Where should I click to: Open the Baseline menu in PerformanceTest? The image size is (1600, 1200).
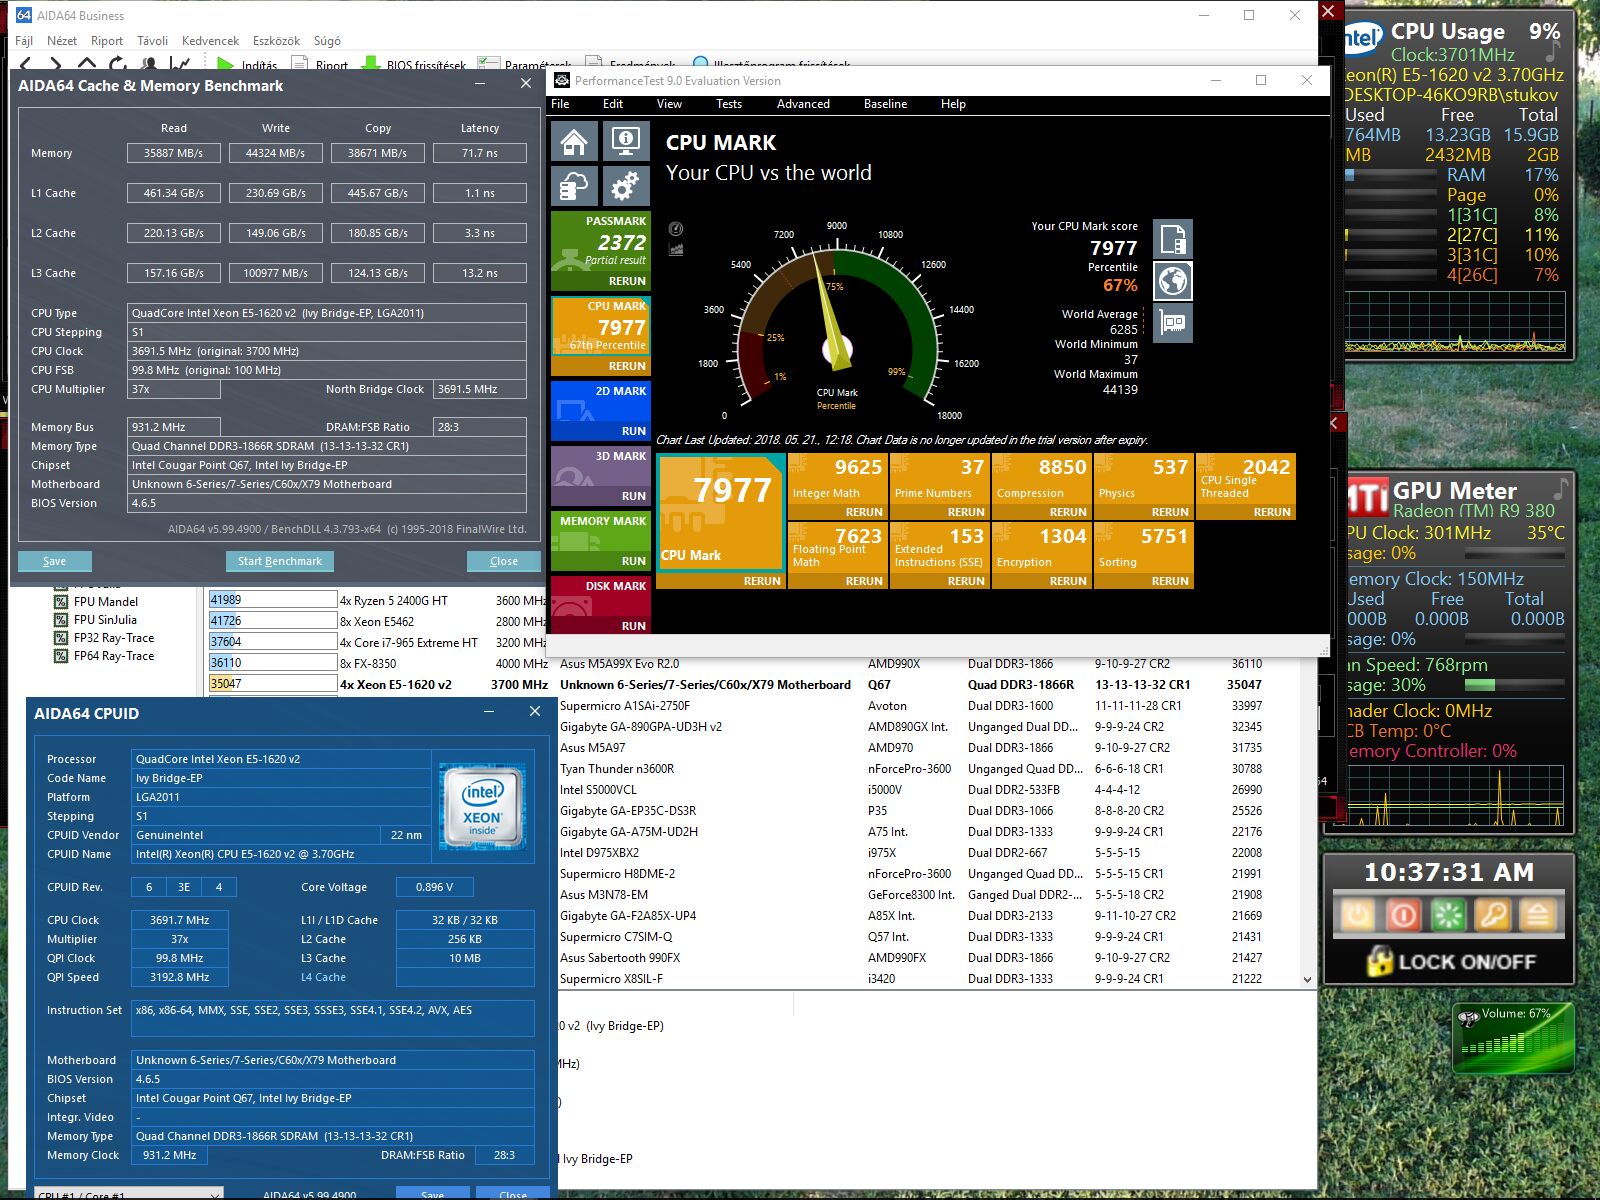click(x=885, y=104)
